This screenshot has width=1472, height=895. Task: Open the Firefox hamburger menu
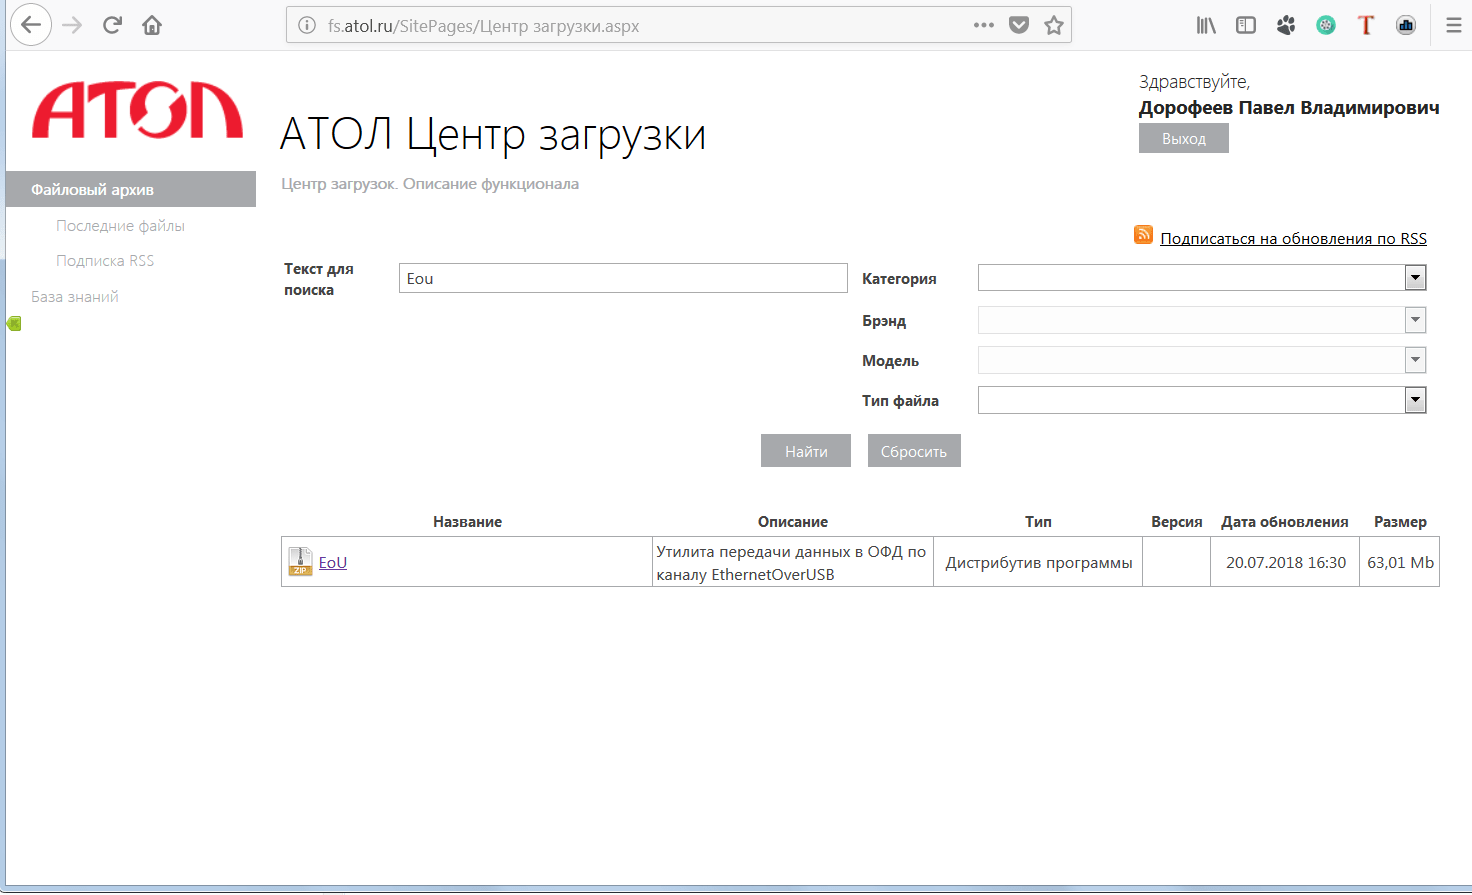pos(1453,25)
